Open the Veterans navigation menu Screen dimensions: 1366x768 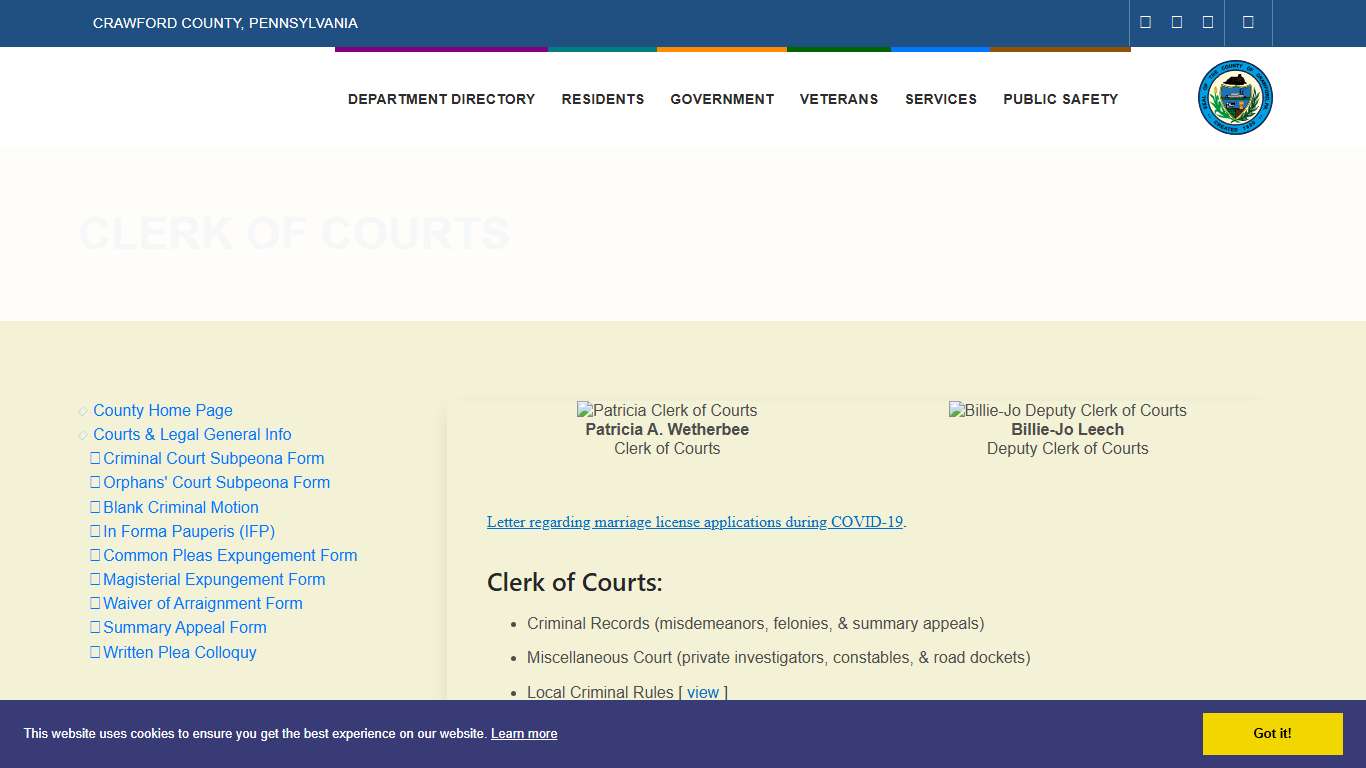click(x=839, y=99)
